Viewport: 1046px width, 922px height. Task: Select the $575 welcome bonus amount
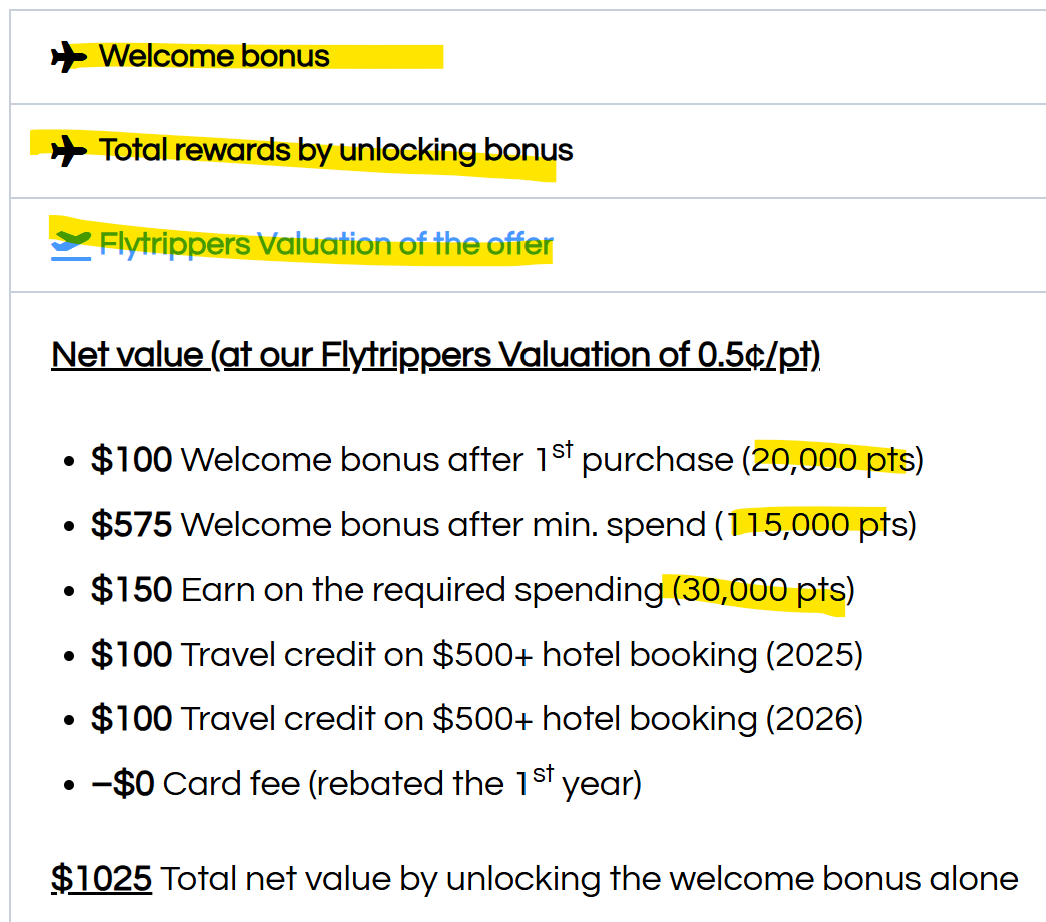131,524
